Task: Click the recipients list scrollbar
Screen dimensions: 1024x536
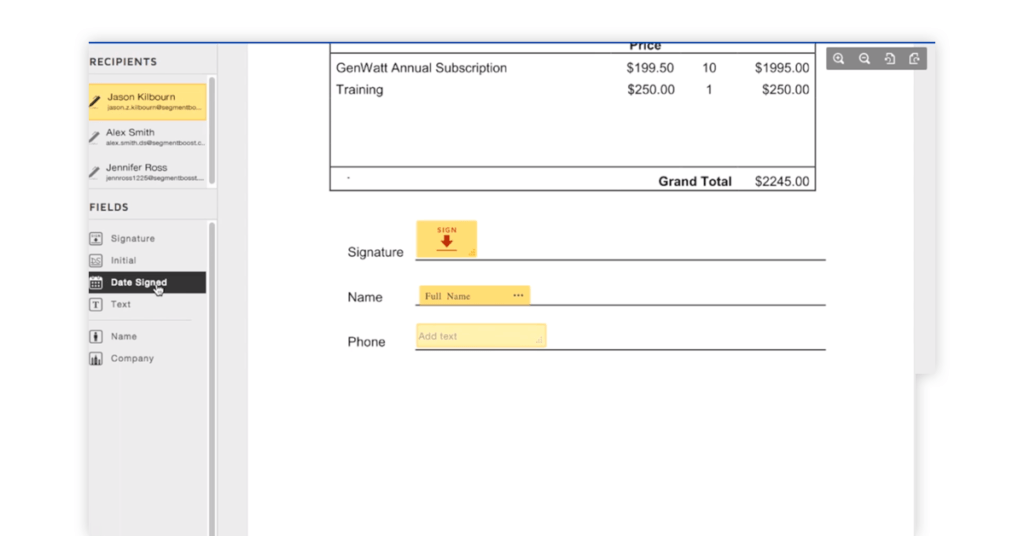Action: (x=212, y=132)
